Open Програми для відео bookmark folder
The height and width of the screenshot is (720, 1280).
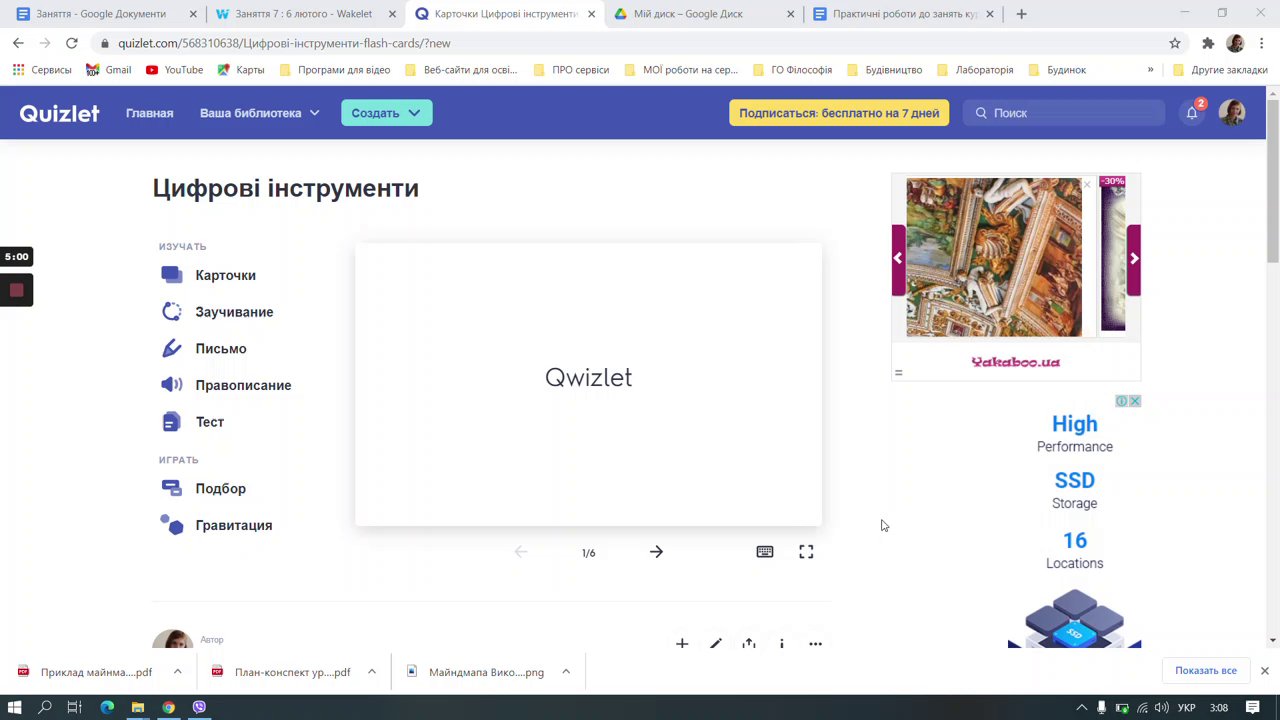click(x=334, y=70)
